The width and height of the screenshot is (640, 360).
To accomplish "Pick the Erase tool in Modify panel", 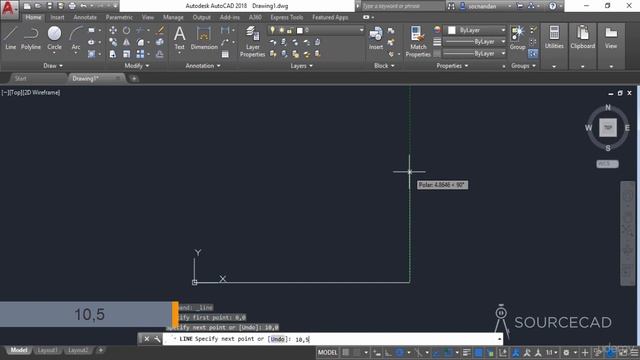I will 160,30.
